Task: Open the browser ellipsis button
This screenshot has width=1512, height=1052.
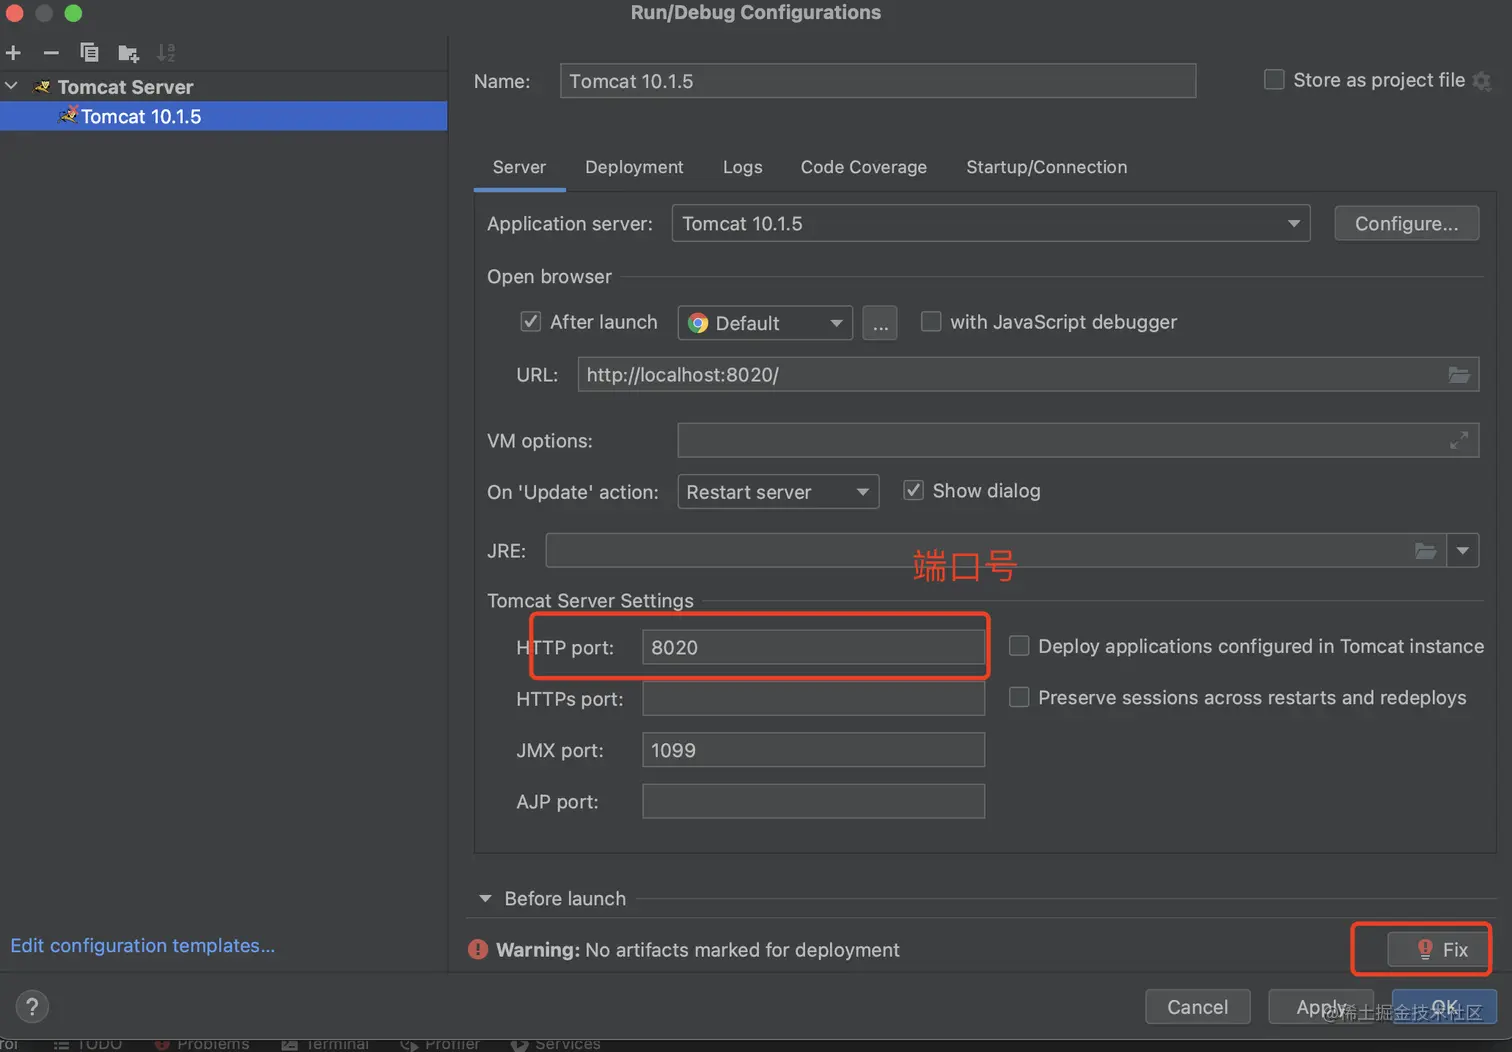Action: (880, 323)
